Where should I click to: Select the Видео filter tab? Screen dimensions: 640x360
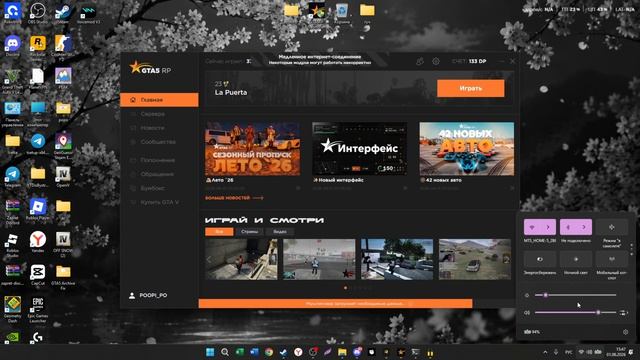[280, 231]
